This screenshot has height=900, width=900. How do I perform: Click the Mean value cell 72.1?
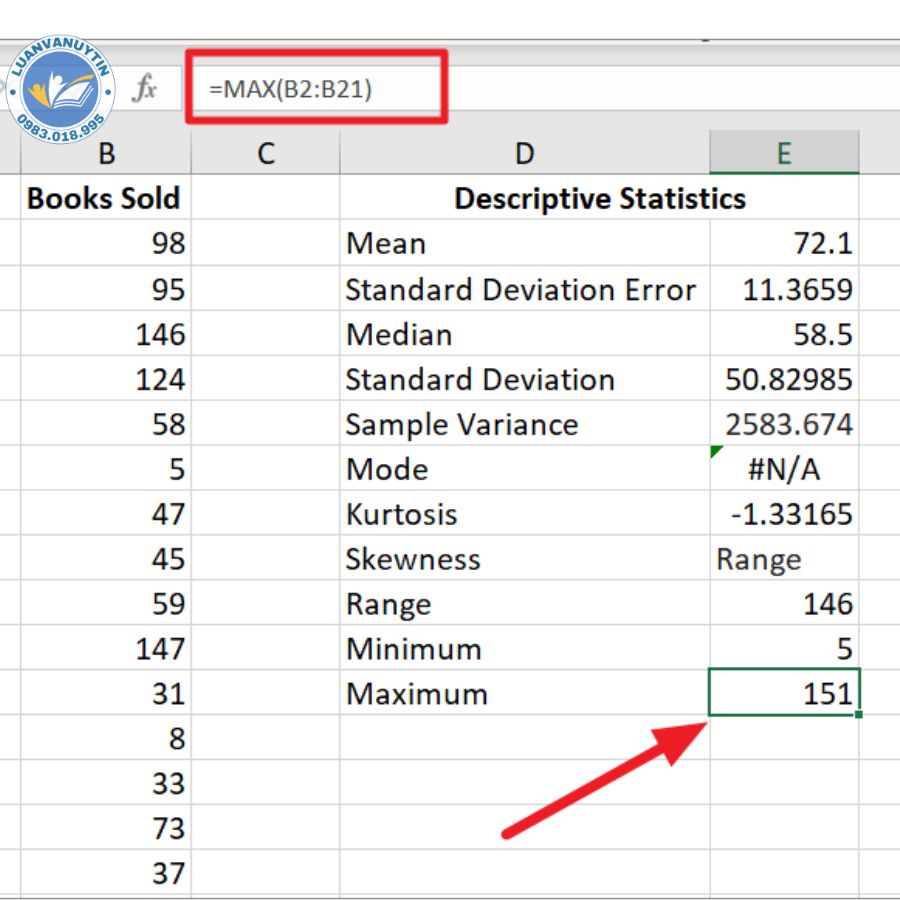click(784, 243)
